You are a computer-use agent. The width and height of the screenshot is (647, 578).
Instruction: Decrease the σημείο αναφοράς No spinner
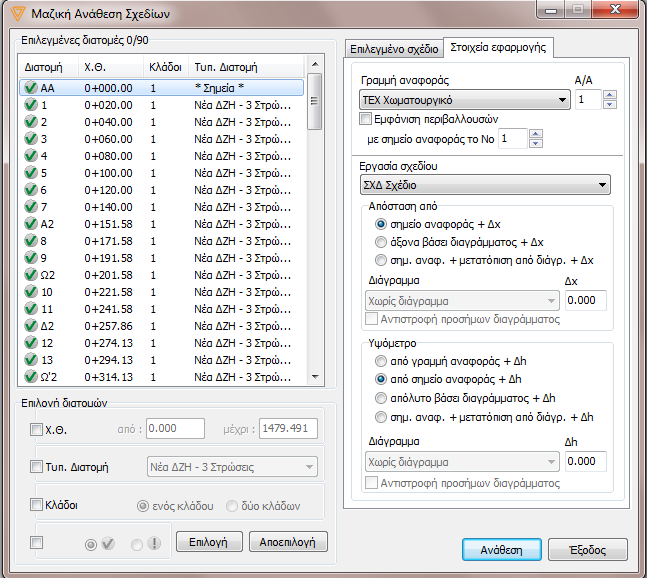click(x=536, y=143)
